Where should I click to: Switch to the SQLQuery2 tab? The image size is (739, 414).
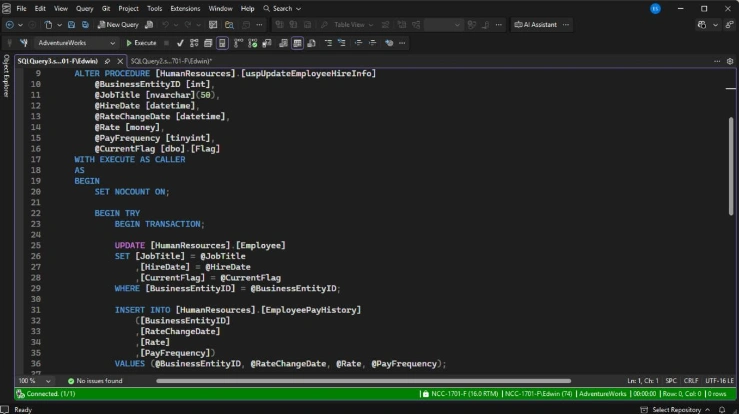click(x=171, y=61)
